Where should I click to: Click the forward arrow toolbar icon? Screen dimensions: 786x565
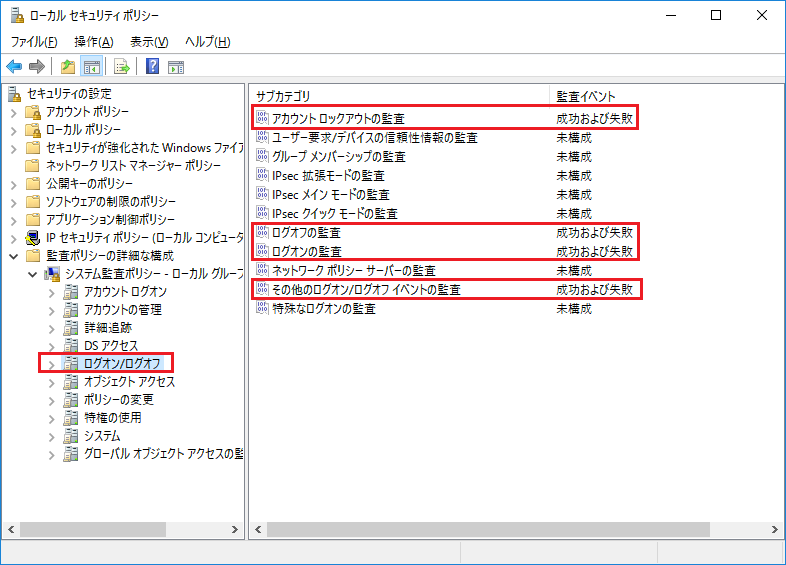pyautogui.click(x=37, y=67)
